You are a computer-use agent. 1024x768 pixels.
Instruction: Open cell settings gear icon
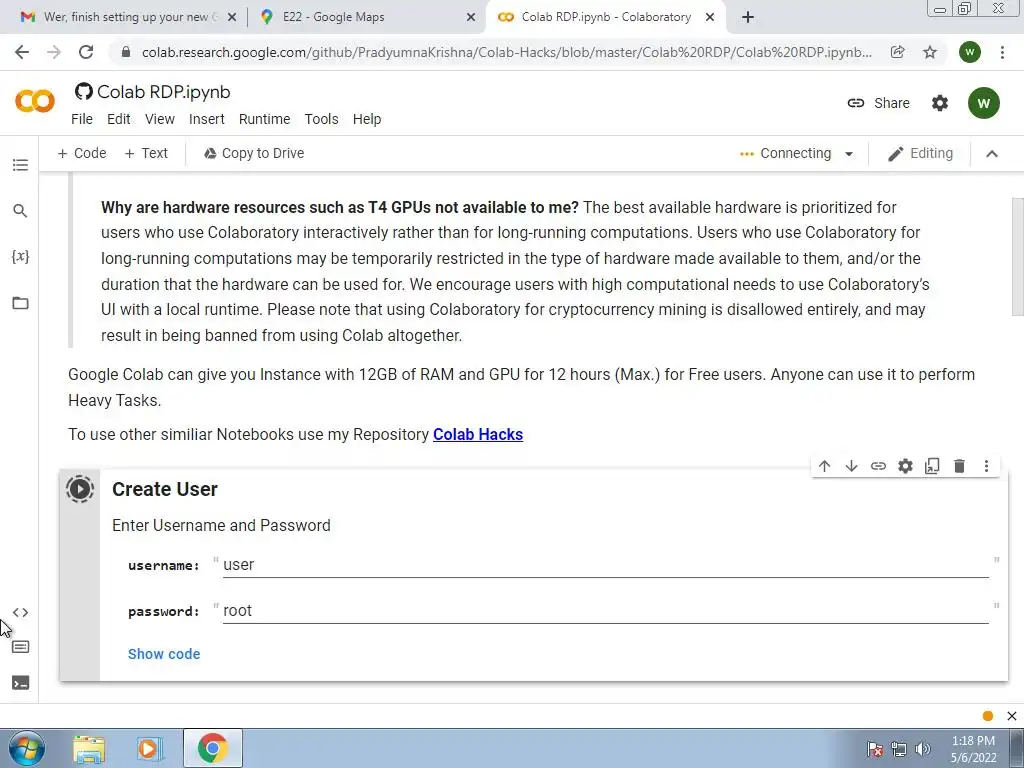[905, 466]
